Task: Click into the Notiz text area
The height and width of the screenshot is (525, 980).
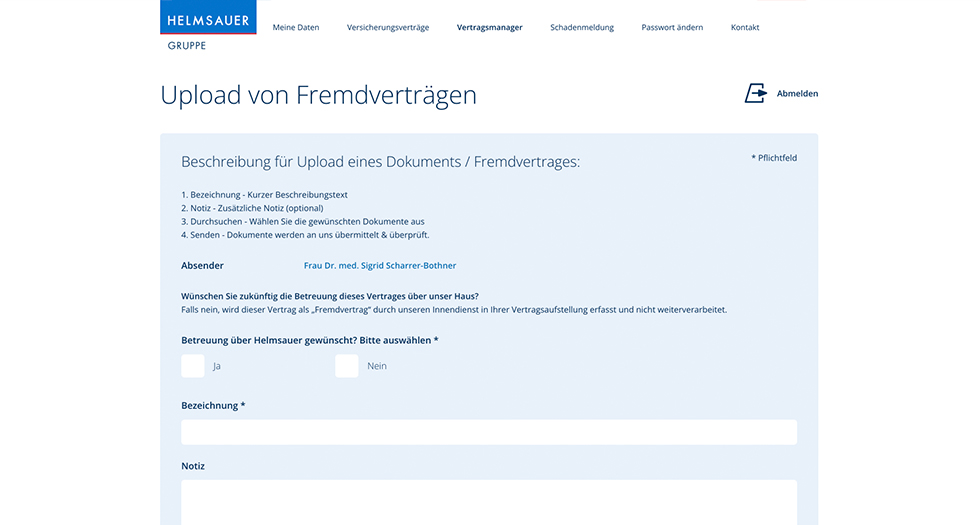Action: [x=489, y=502]
